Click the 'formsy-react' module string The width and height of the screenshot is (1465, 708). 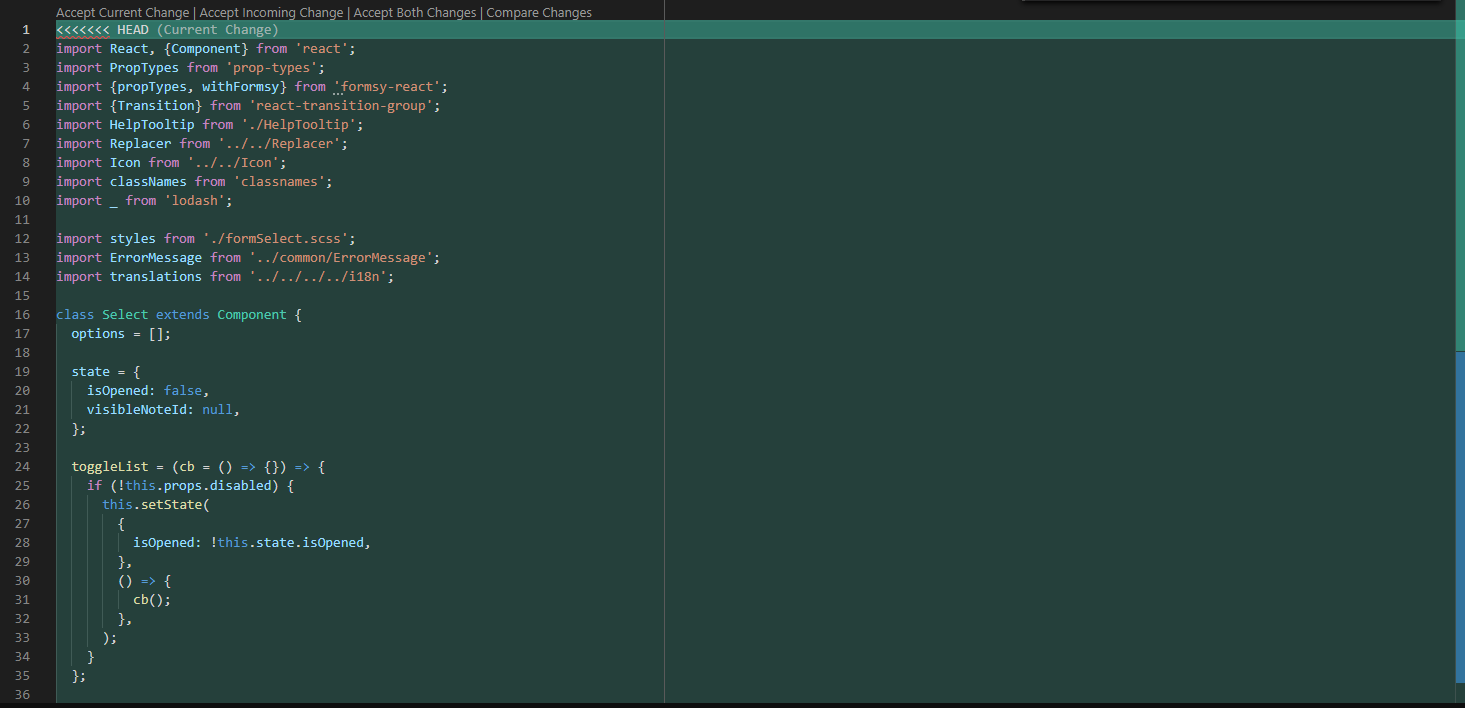(387, 87)
